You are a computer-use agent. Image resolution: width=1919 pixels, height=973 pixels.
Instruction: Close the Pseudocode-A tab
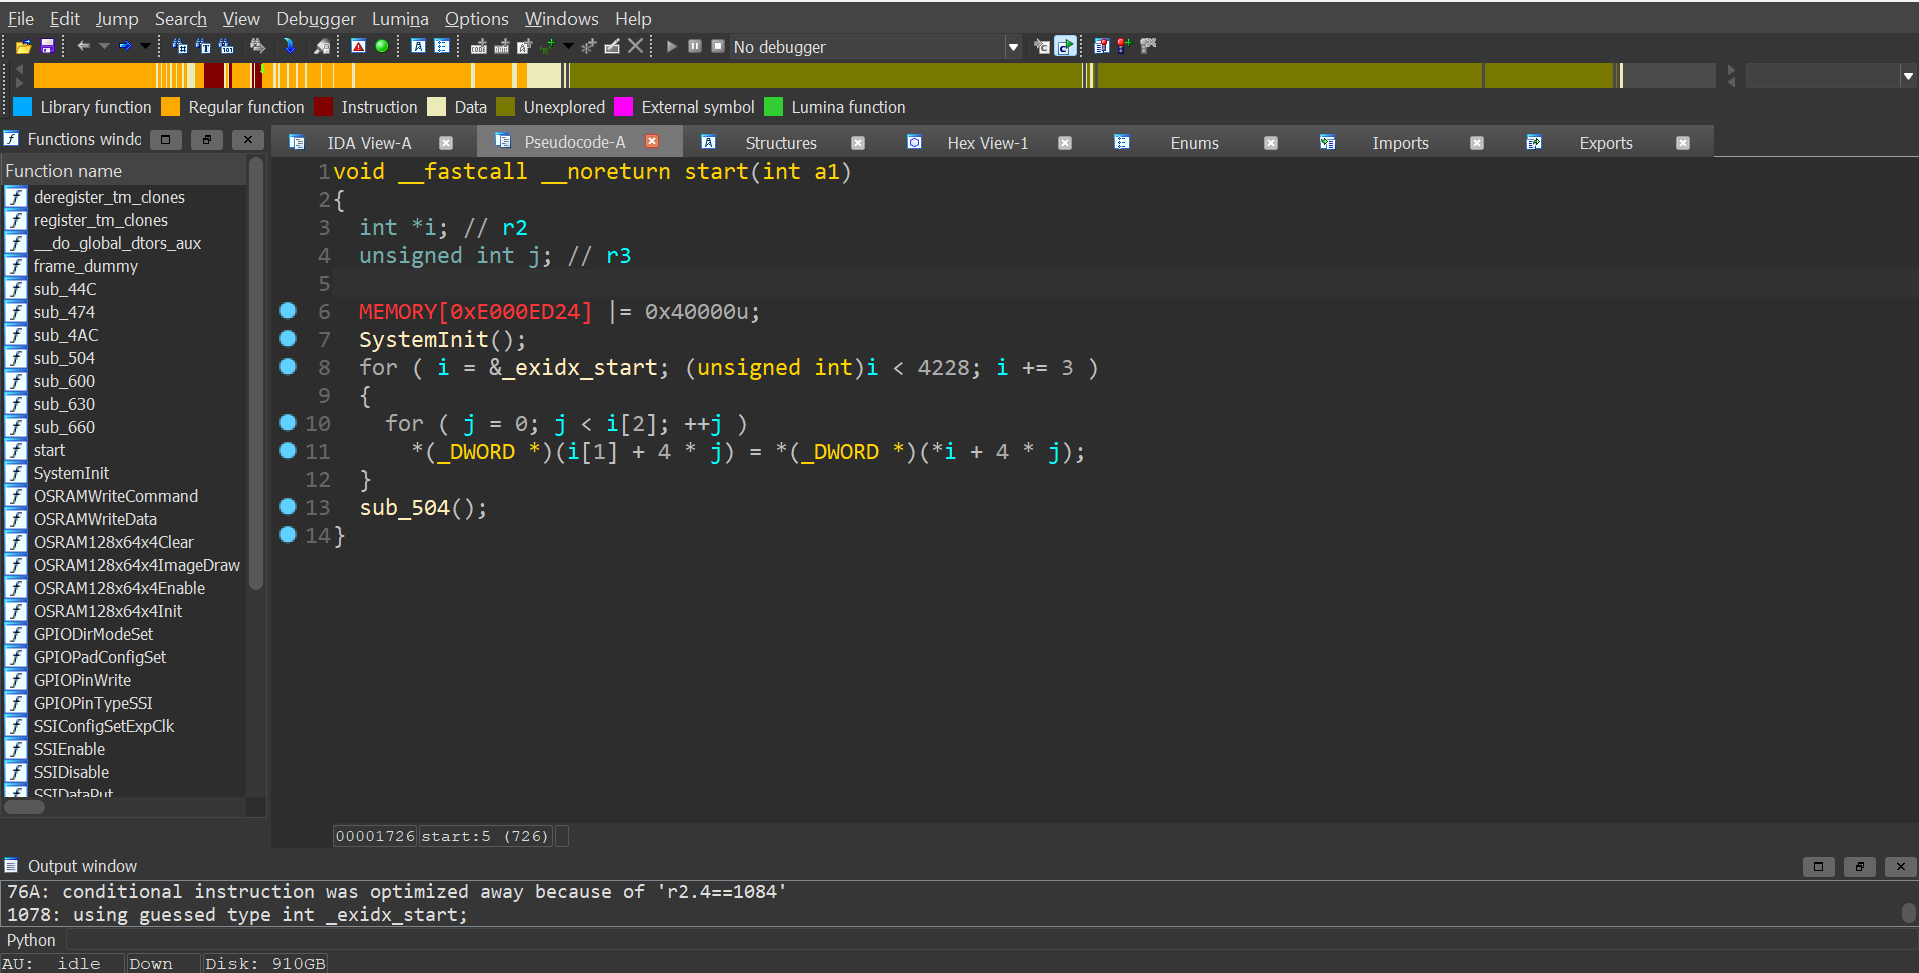pyautogui.click(x=652, y=141)
